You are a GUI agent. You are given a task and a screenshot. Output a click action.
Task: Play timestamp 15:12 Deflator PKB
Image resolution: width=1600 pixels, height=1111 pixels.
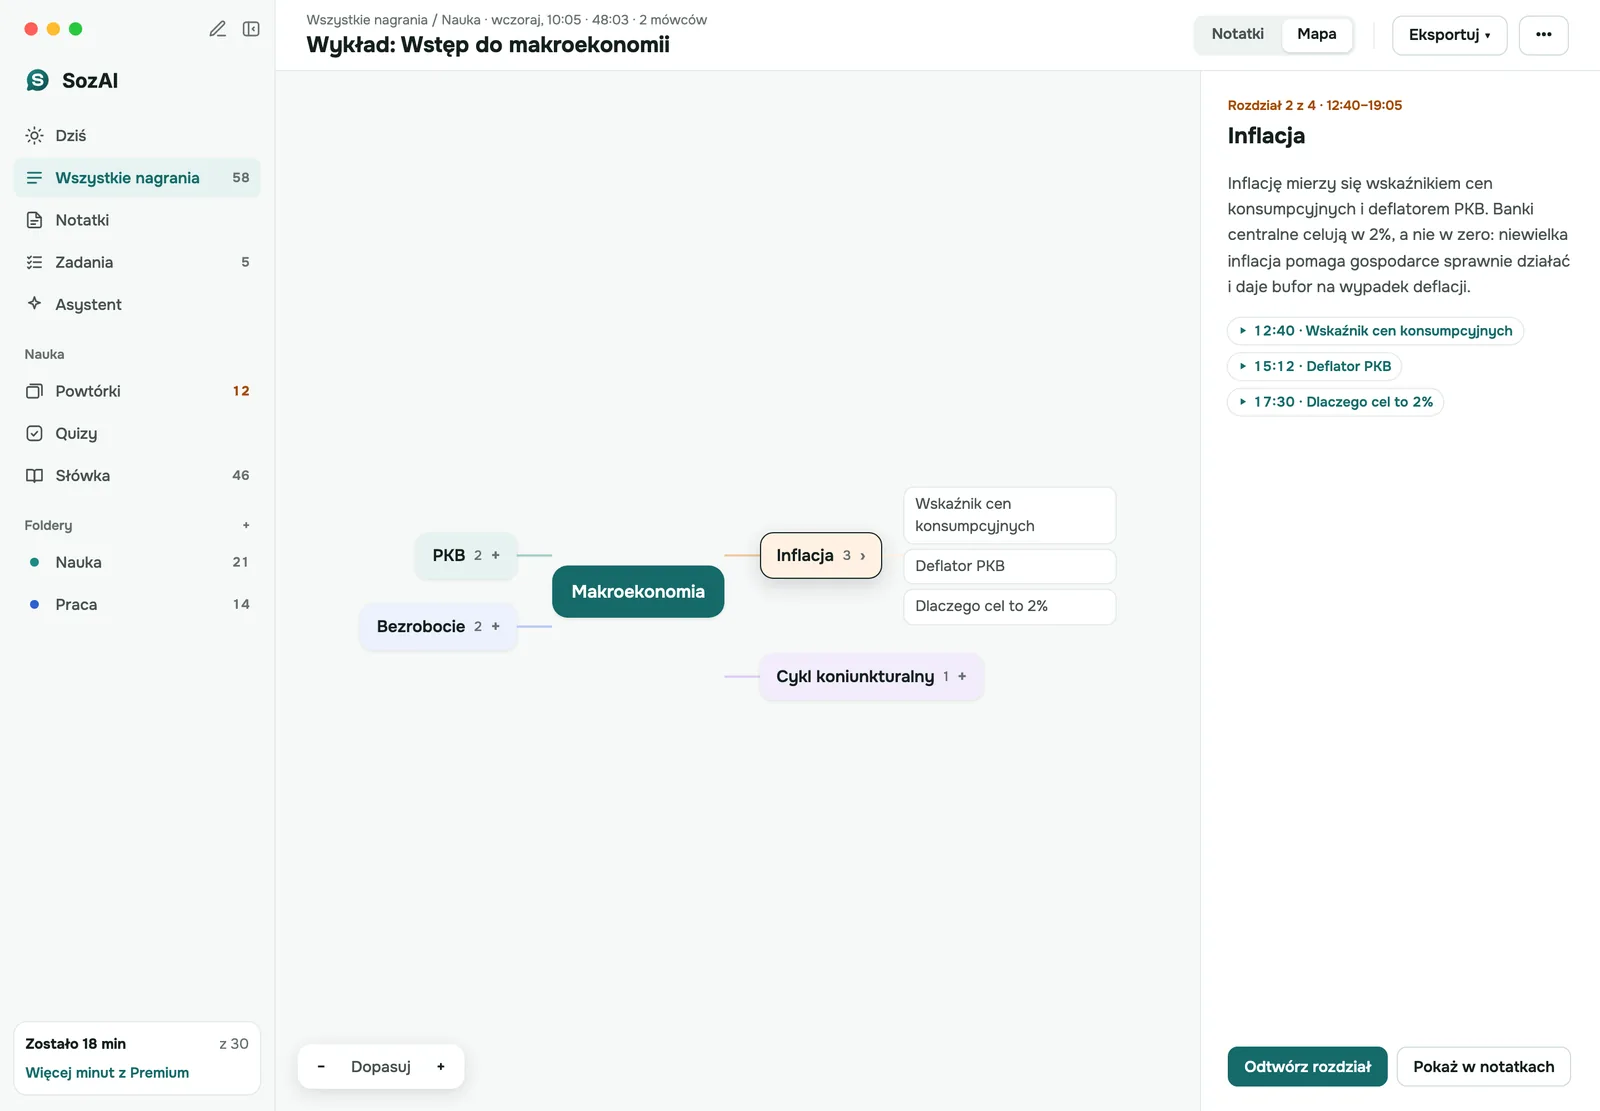(1314, 366)
